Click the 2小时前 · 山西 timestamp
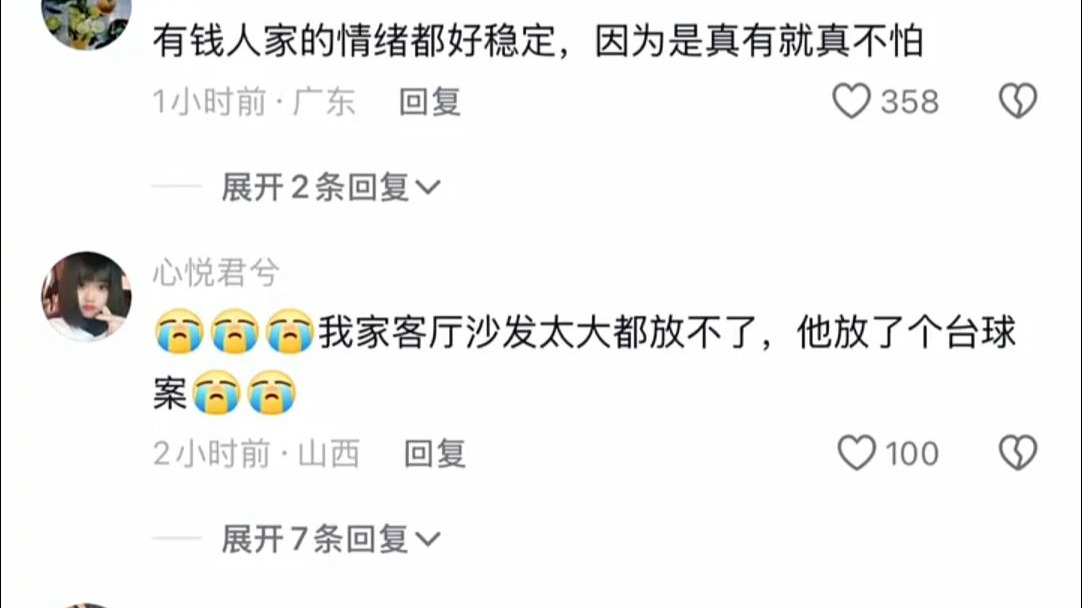This screenshot has height=608, width=1082. [x=256, y=453]
